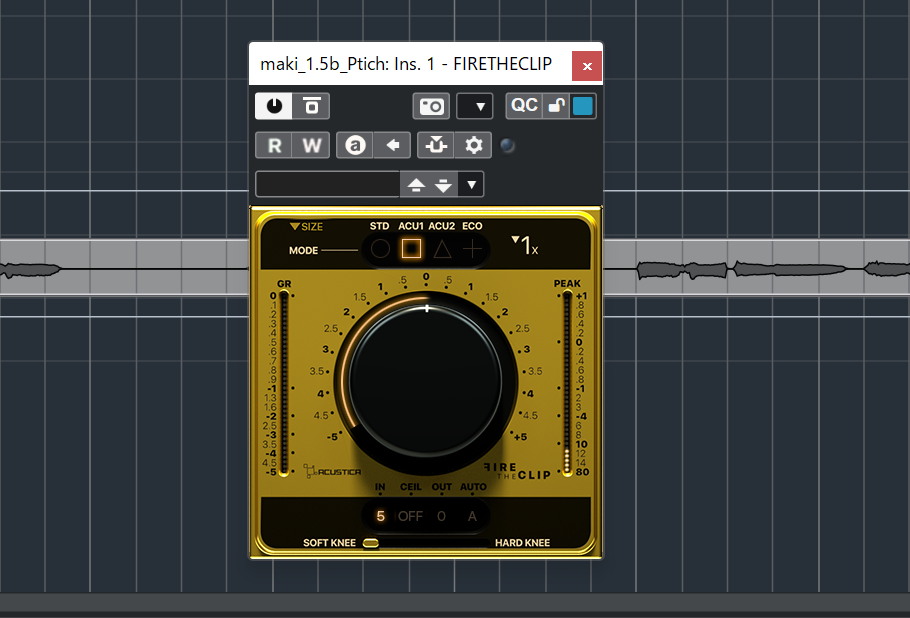Click the small round indicator light
Image resolution: width=910 pixels, height=618 pixels.
[x=507, y=145]
